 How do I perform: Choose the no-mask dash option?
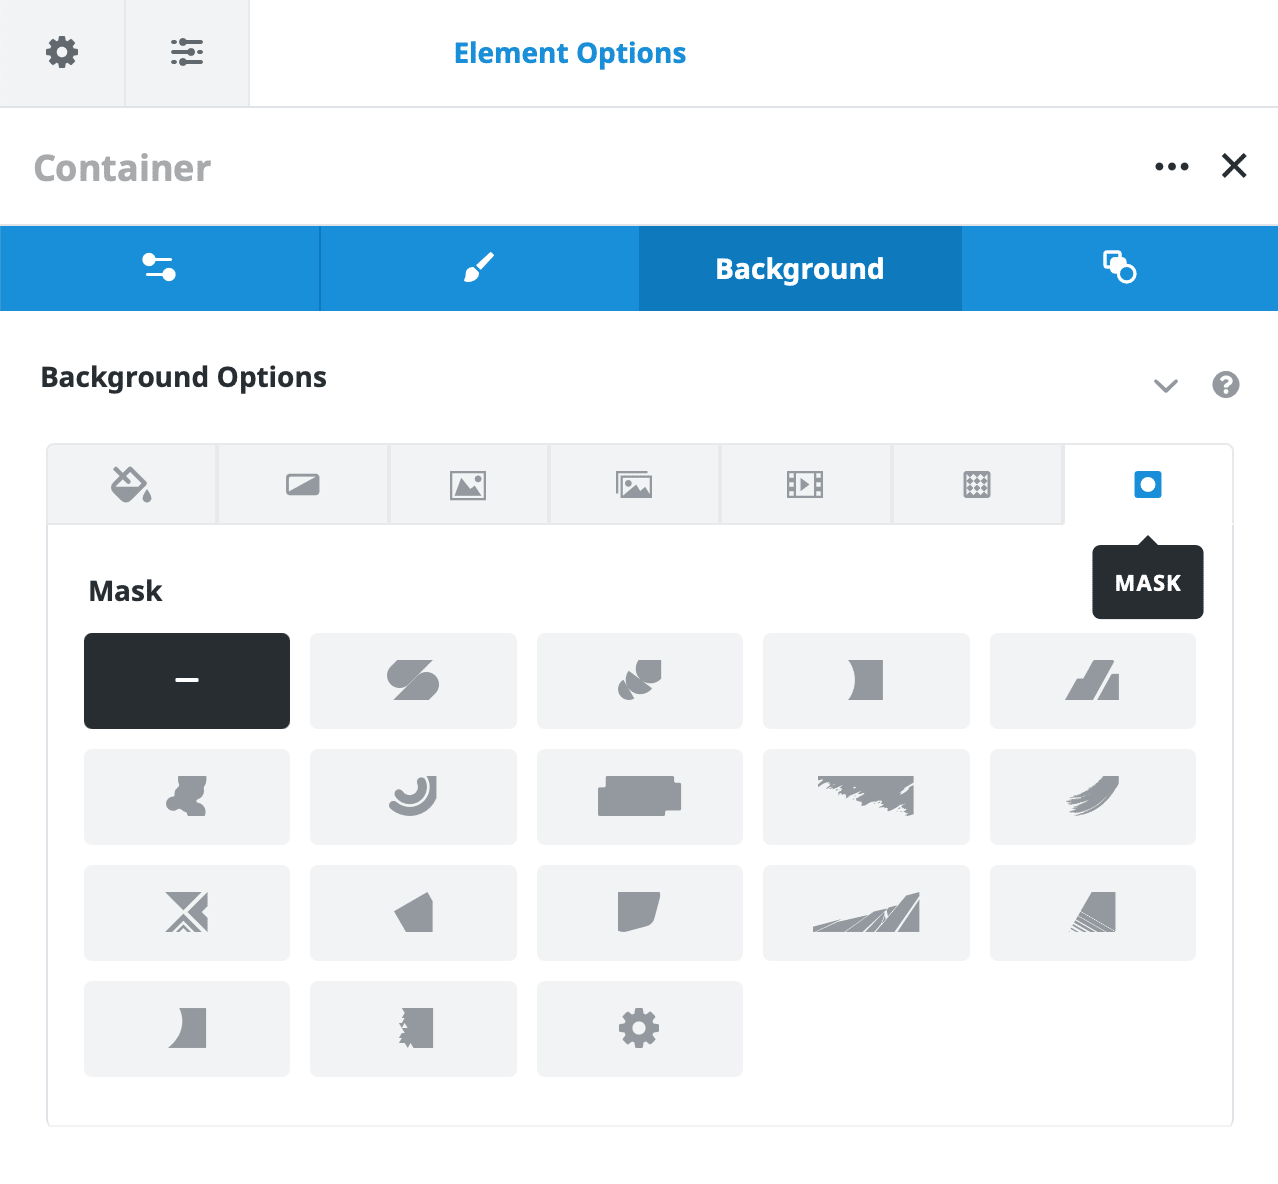pos(187,681)
